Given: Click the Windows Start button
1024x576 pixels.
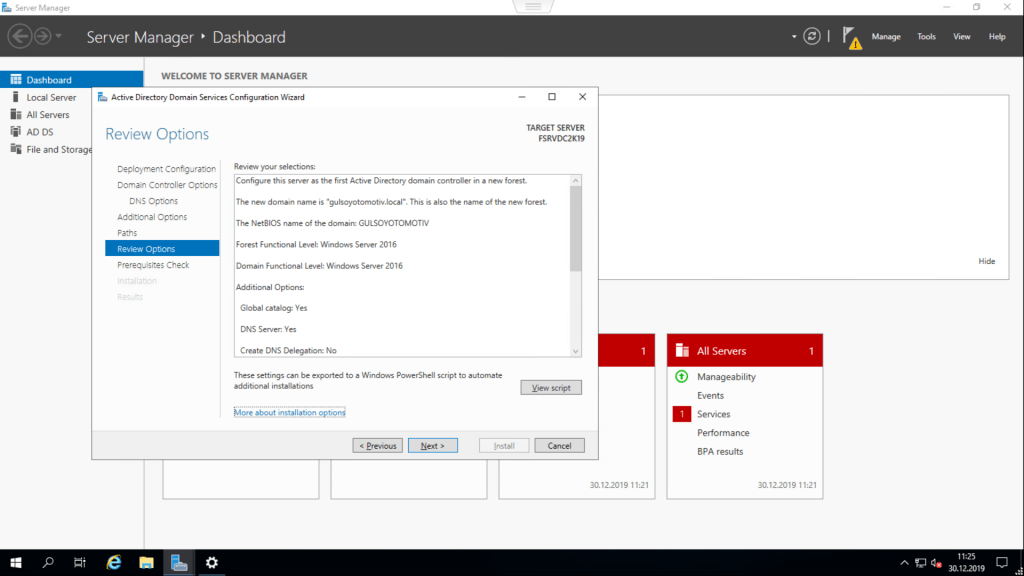Looking at the screenshot, I should tap(16, 563).
